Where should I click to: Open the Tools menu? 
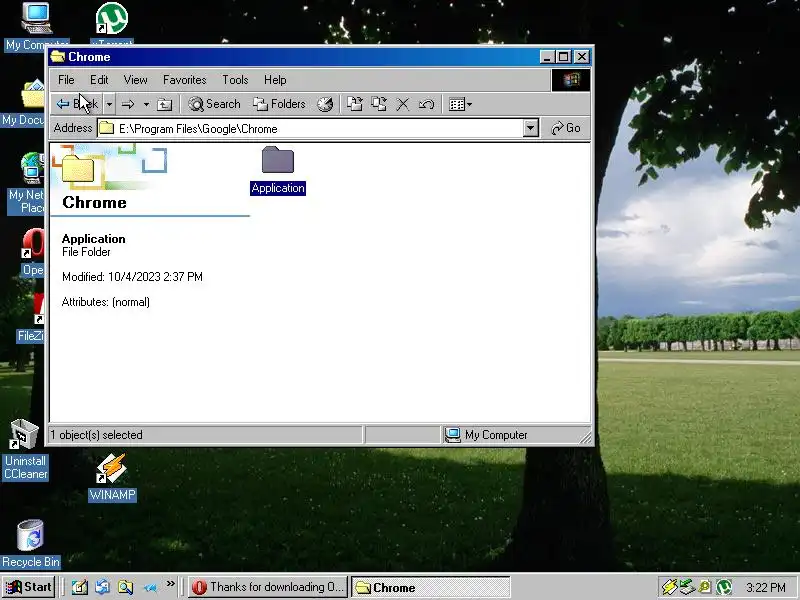click(x=235, y=80)
